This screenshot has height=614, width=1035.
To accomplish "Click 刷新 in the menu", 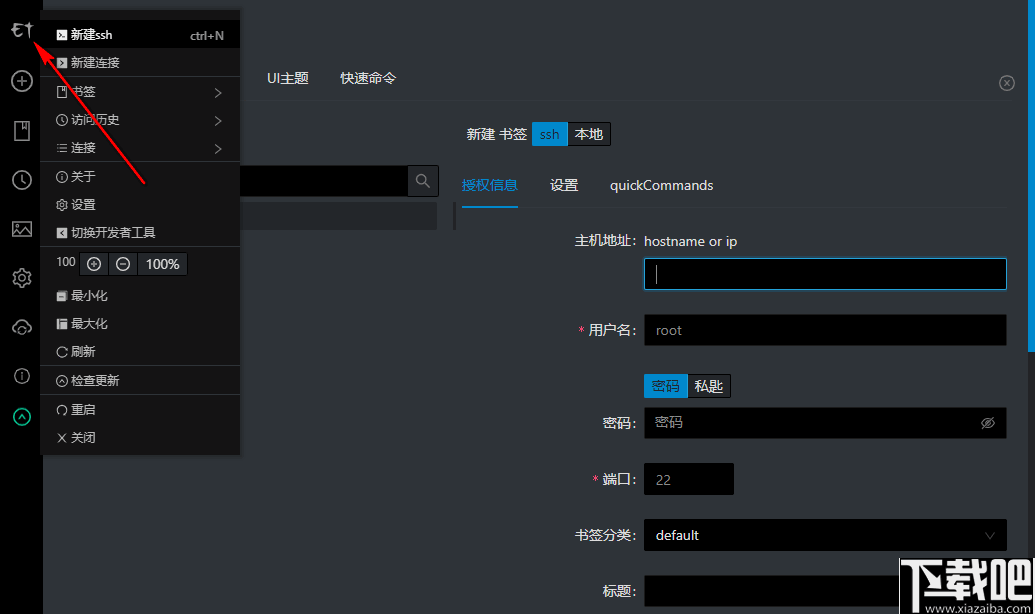I will tap(140, 351).
